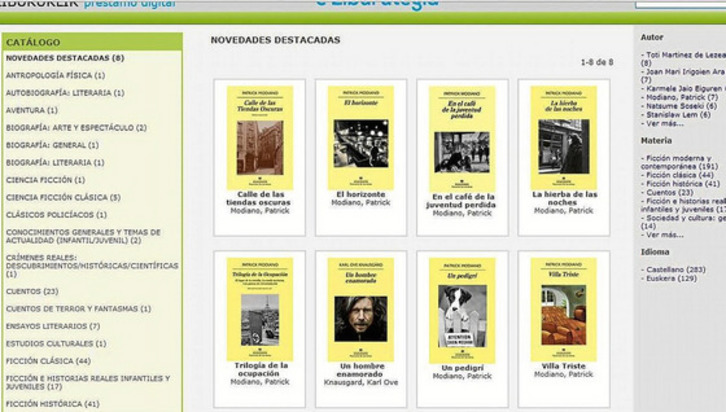
Task: Open the 'Ensayos literarios (7)' category
Action: pos(53,326)
